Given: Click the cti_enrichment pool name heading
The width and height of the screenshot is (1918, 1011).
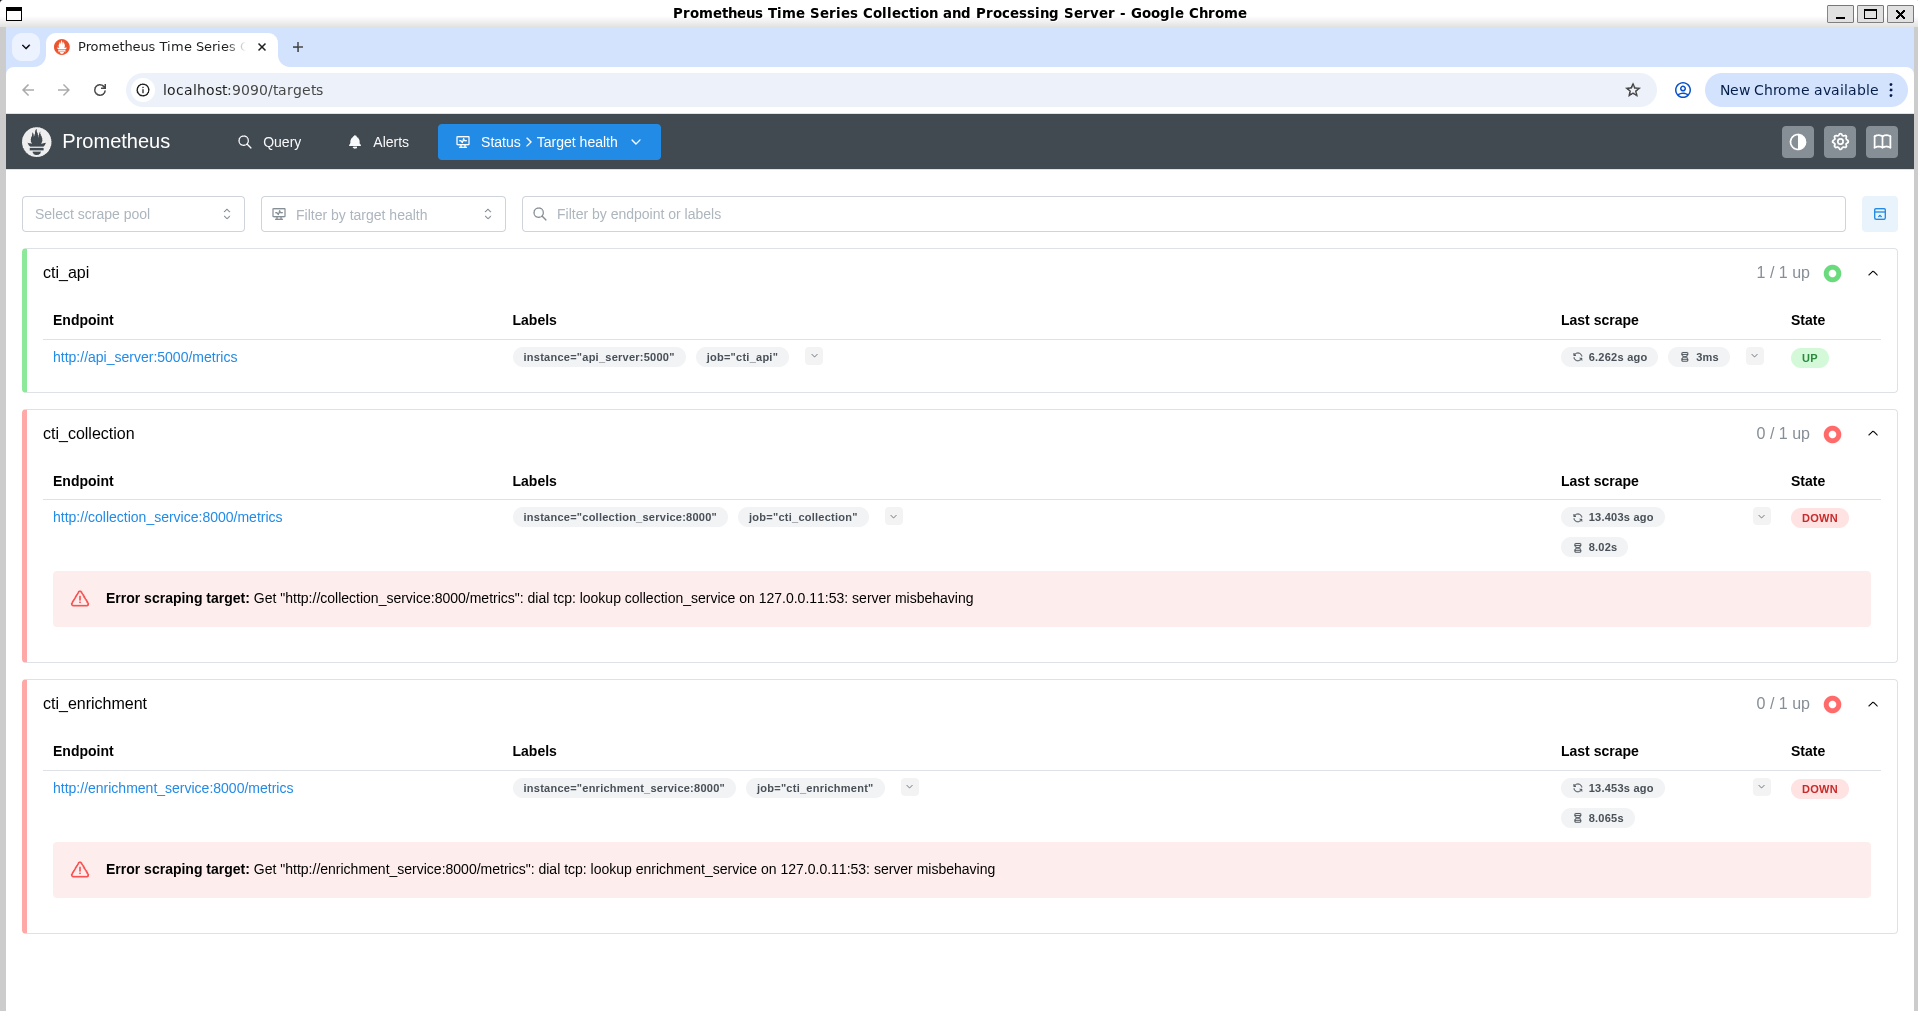Looking at the screenshot, I should coord(95,704).
